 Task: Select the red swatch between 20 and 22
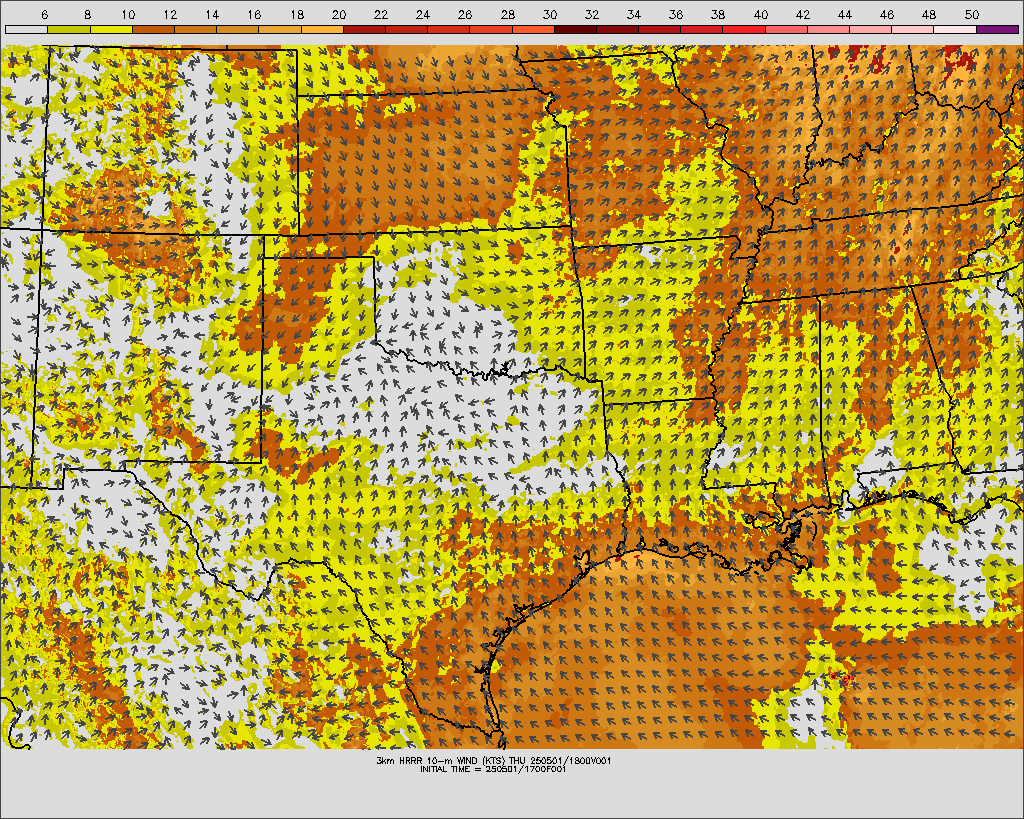point(364,29)
